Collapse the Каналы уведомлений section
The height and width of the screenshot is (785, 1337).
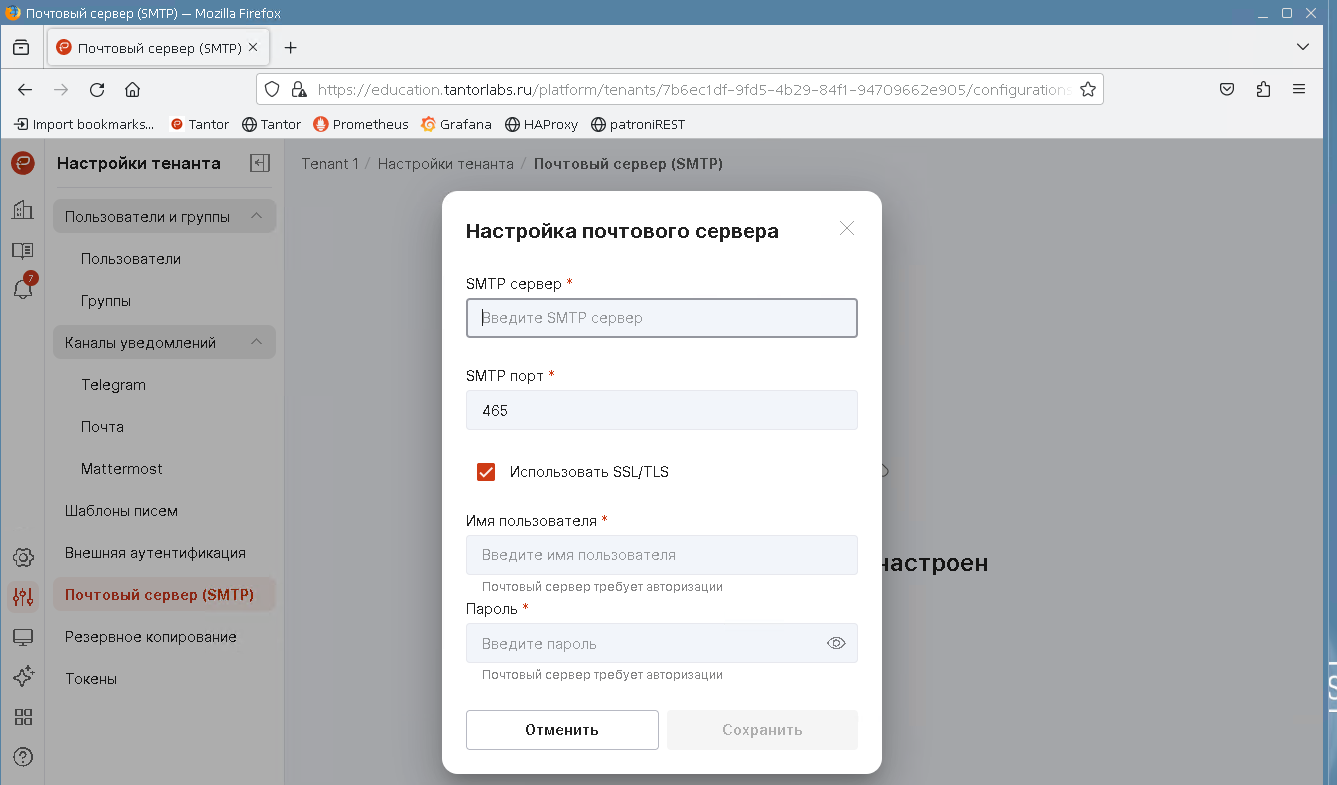[x=256, y=343]
